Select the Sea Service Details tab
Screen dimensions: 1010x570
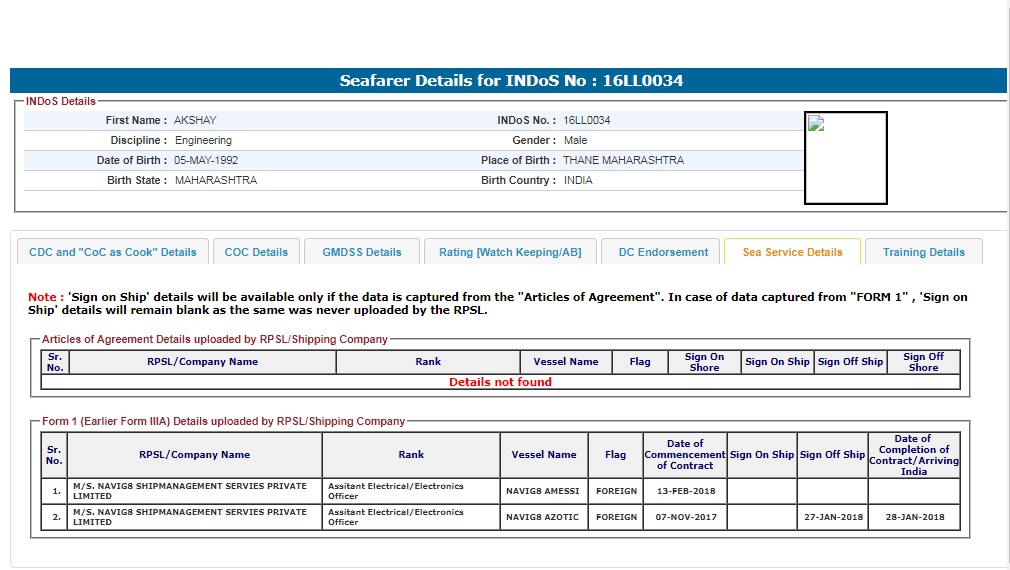pos(792,252)
